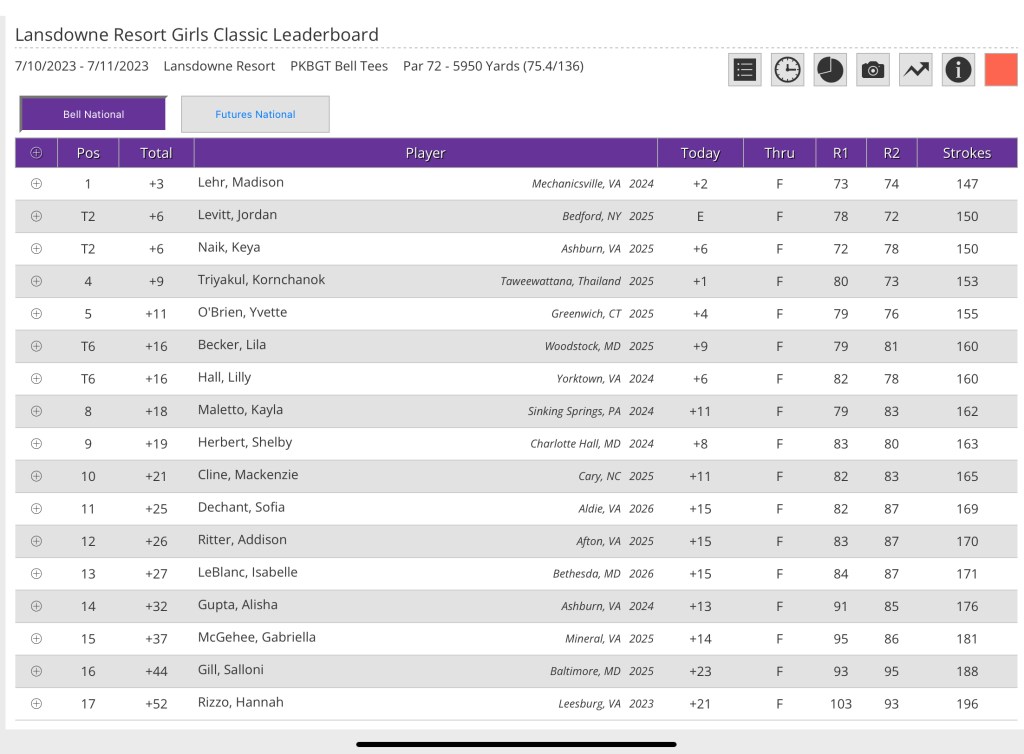Expand Jordan Levitt's row details
The width and height of the screenshot is (1024, 754).
(37, 216)
